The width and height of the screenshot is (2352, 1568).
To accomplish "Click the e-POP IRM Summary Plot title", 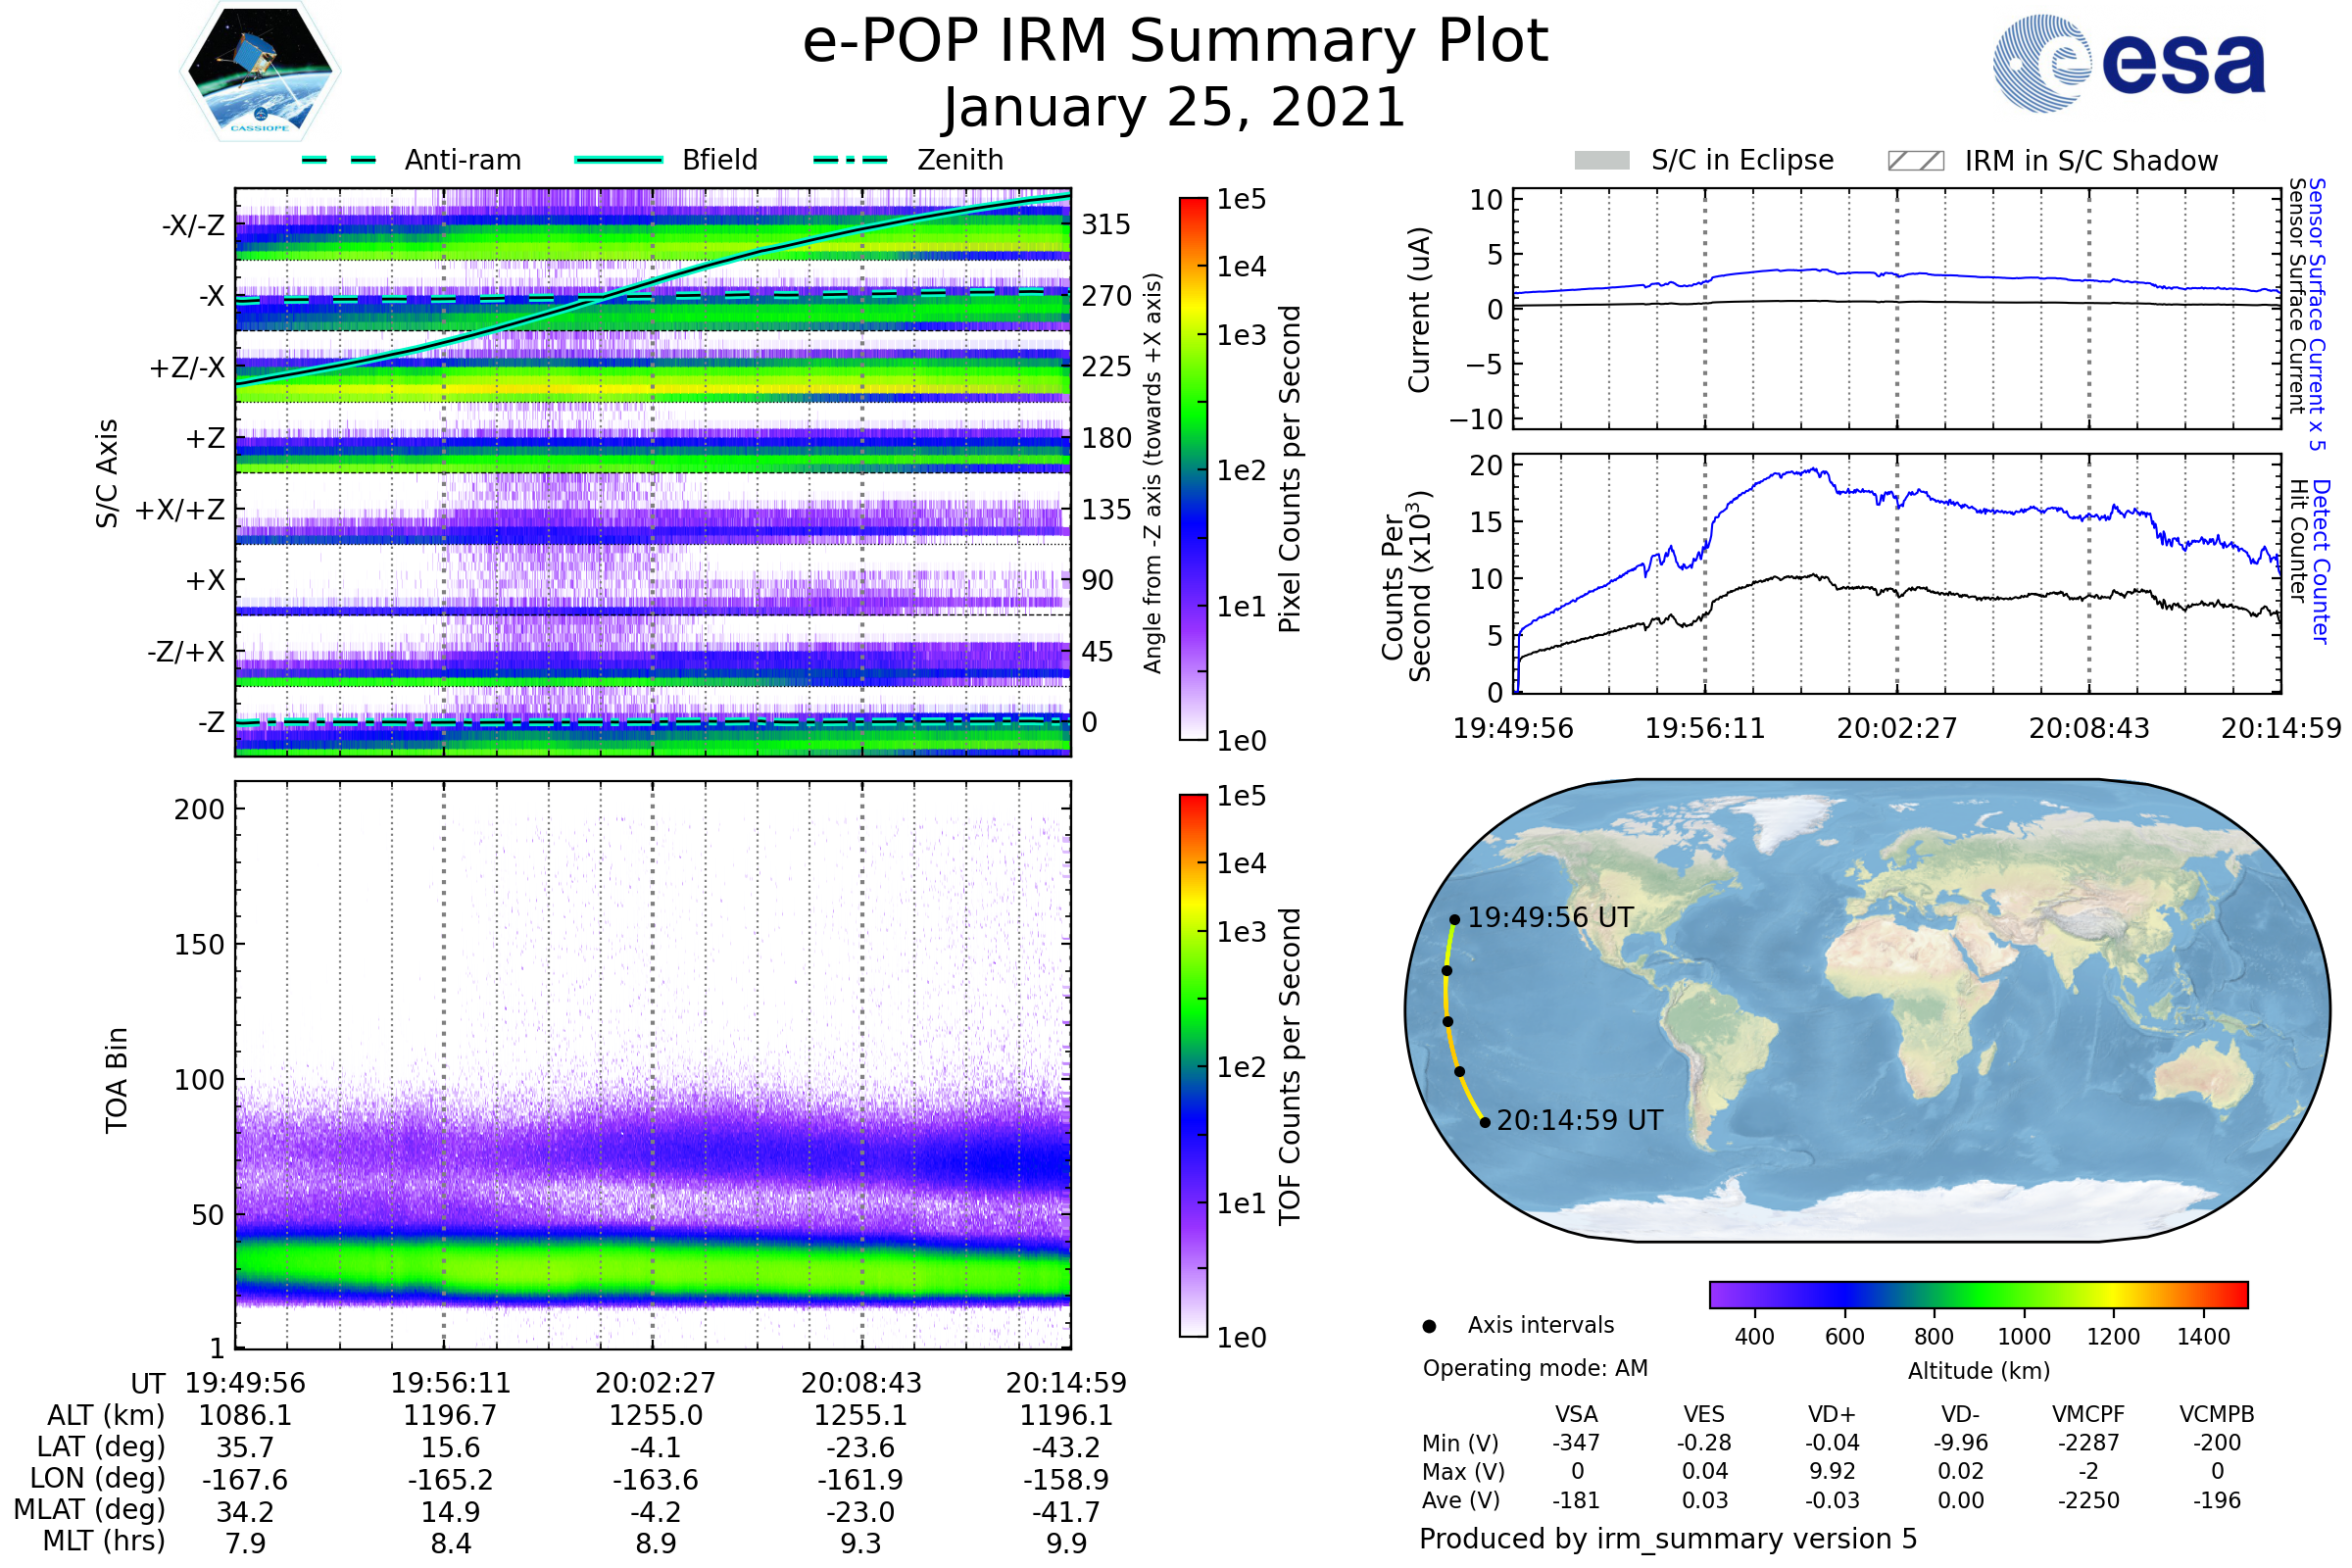I will (x=1175, y=42).
